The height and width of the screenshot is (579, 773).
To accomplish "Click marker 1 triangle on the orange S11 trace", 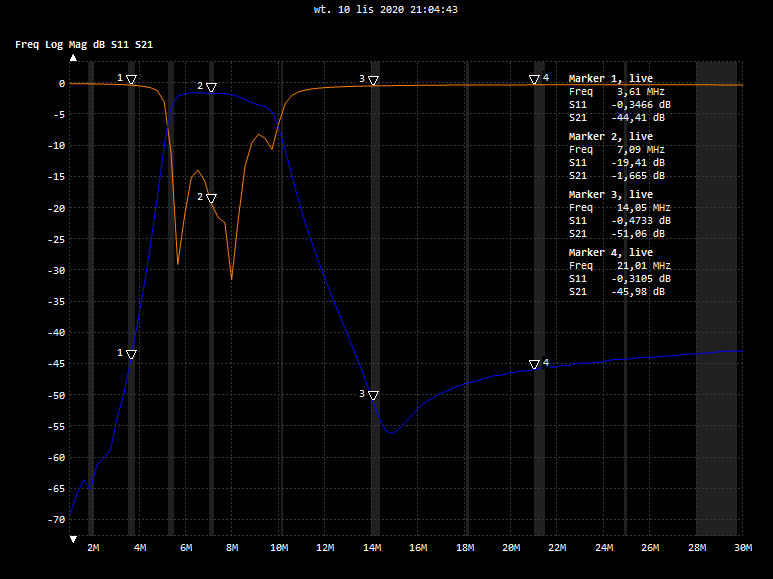I will (132, 79).
